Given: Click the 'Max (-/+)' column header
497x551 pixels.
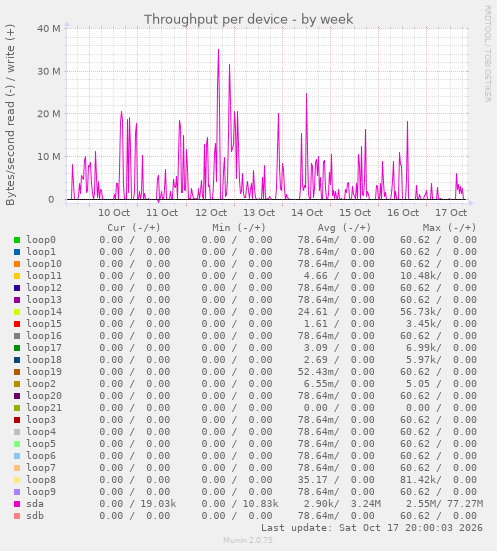Looking at the screenshot, I should pyautogui.click(x=449, y=228).
